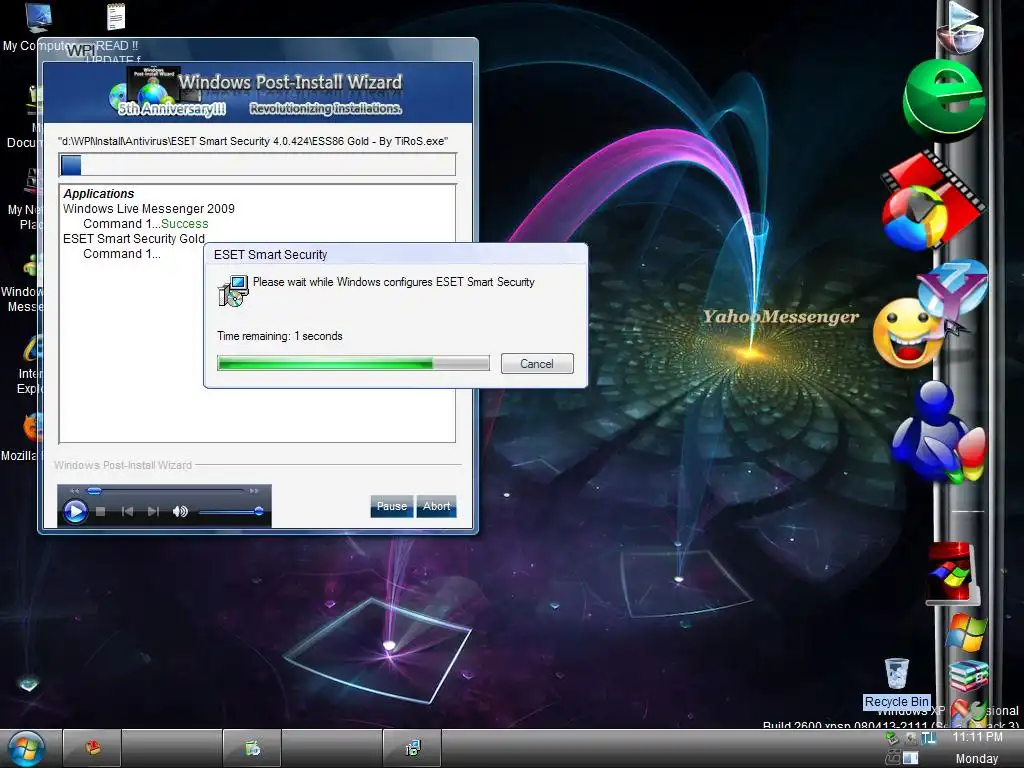Click the 'Time remaining: 1 seconds' text
Viewport: 1024px width, 768px height.
[x=280, y=336]
